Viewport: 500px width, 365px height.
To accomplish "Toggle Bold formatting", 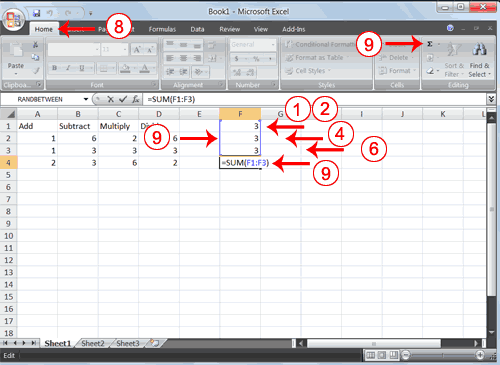I will click(x=54, y=68).
